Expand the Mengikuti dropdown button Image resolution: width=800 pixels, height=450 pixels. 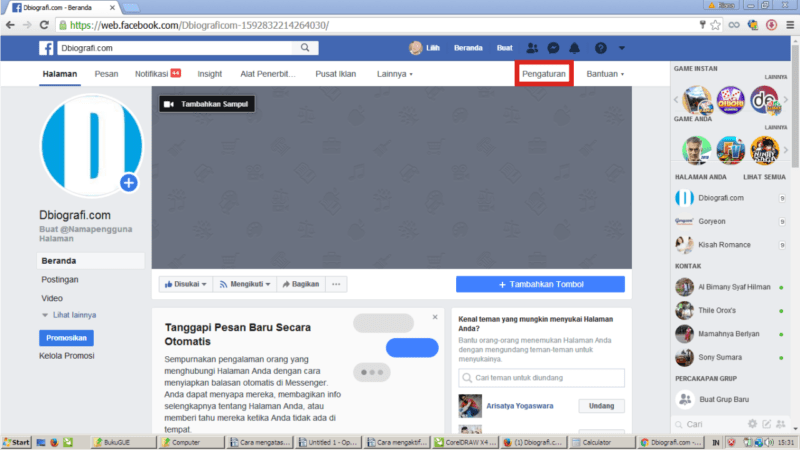tap(245, 284)
